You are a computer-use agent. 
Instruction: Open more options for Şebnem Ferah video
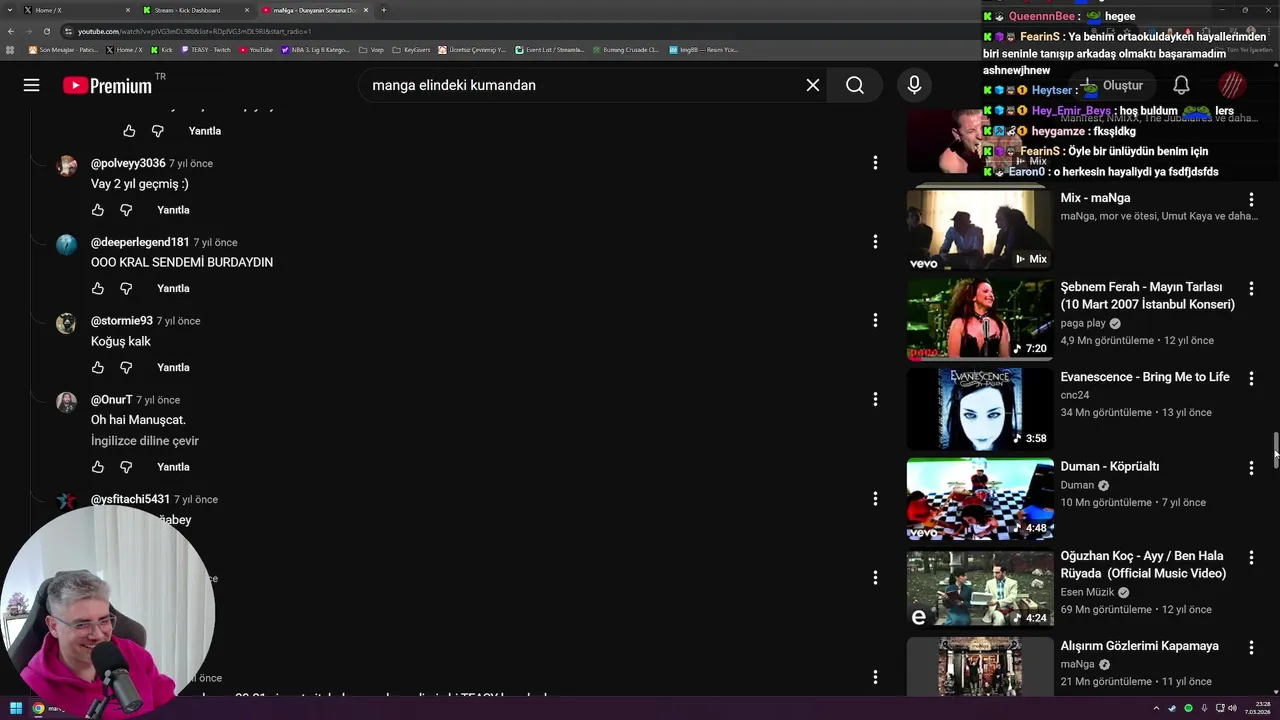point(1251,289)
